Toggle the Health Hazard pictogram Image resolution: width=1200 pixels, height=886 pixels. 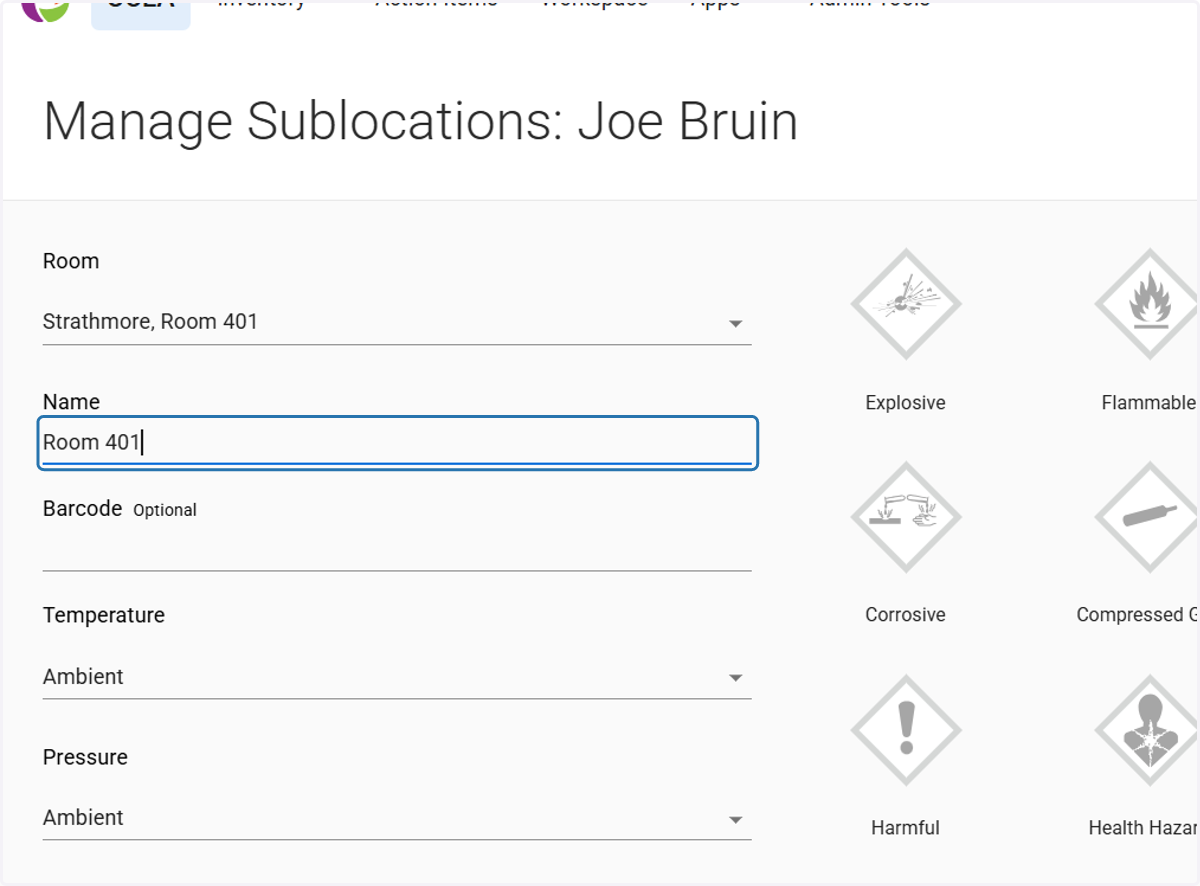[1148, 729]
